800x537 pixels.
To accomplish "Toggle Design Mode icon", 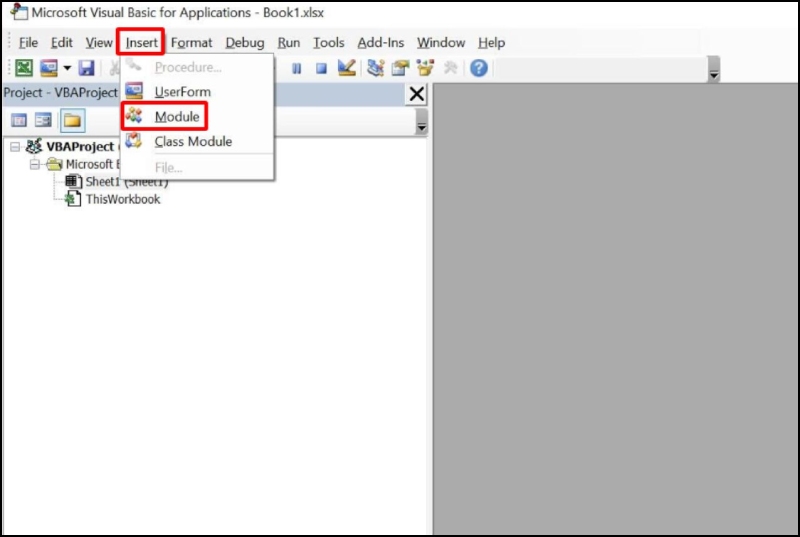I will point(346,68).
